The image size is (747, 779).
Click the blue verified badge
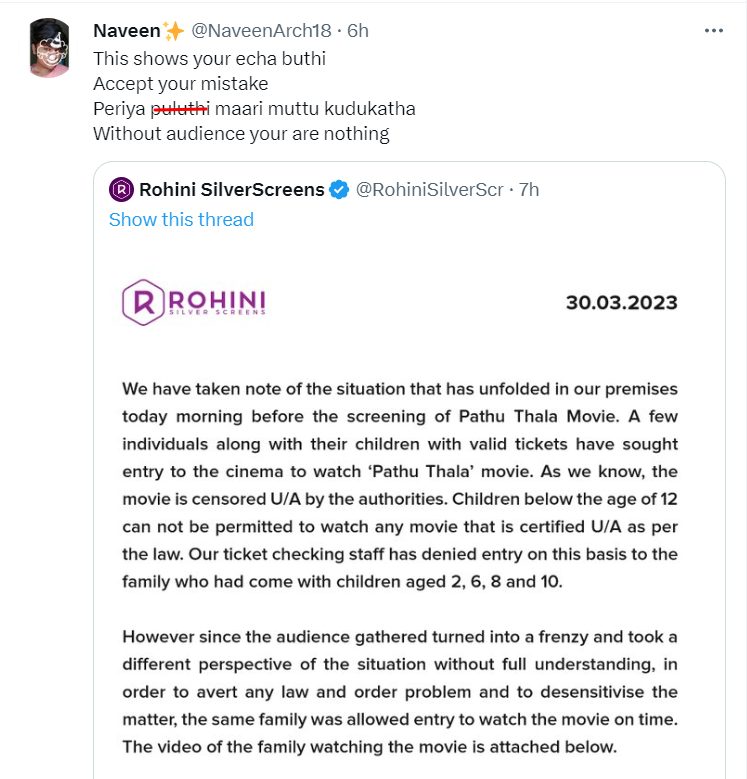coord(339,190)
